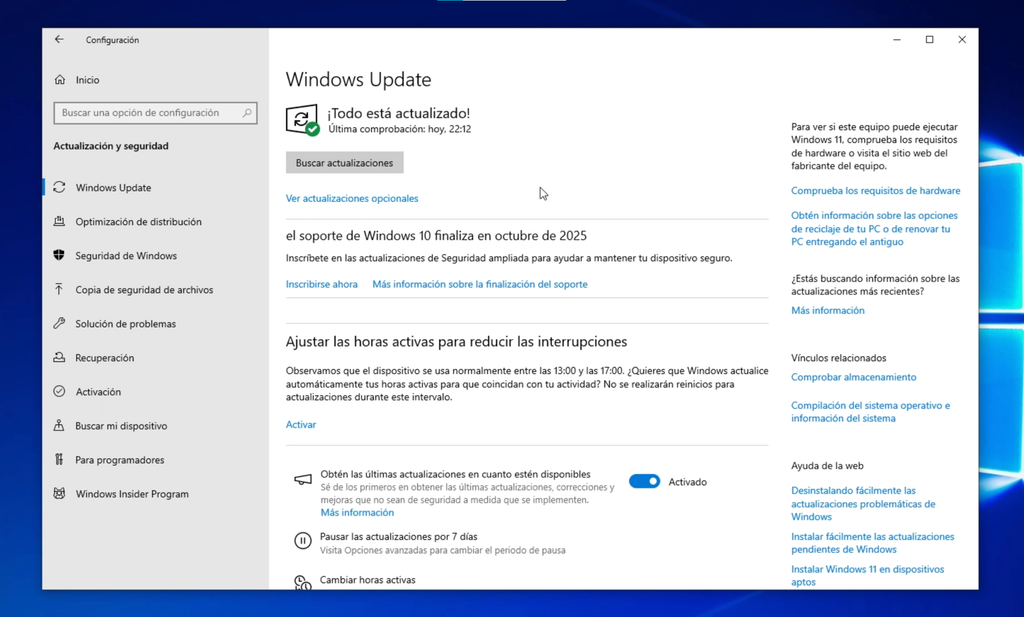Image resolution: width=1024 pixels, height=617 pixels.
Task: Click the Buscar una opción de configuración field
Action: click(x=155, y=113)
